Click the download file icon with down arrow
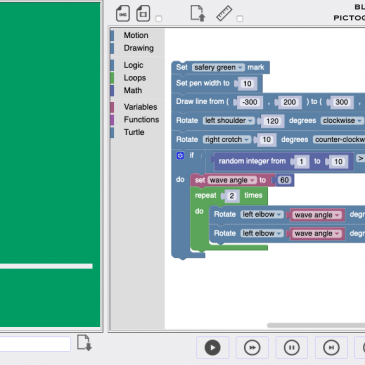Screen dimensions: 365x365 pyautogui.click(x=84, y=343)
